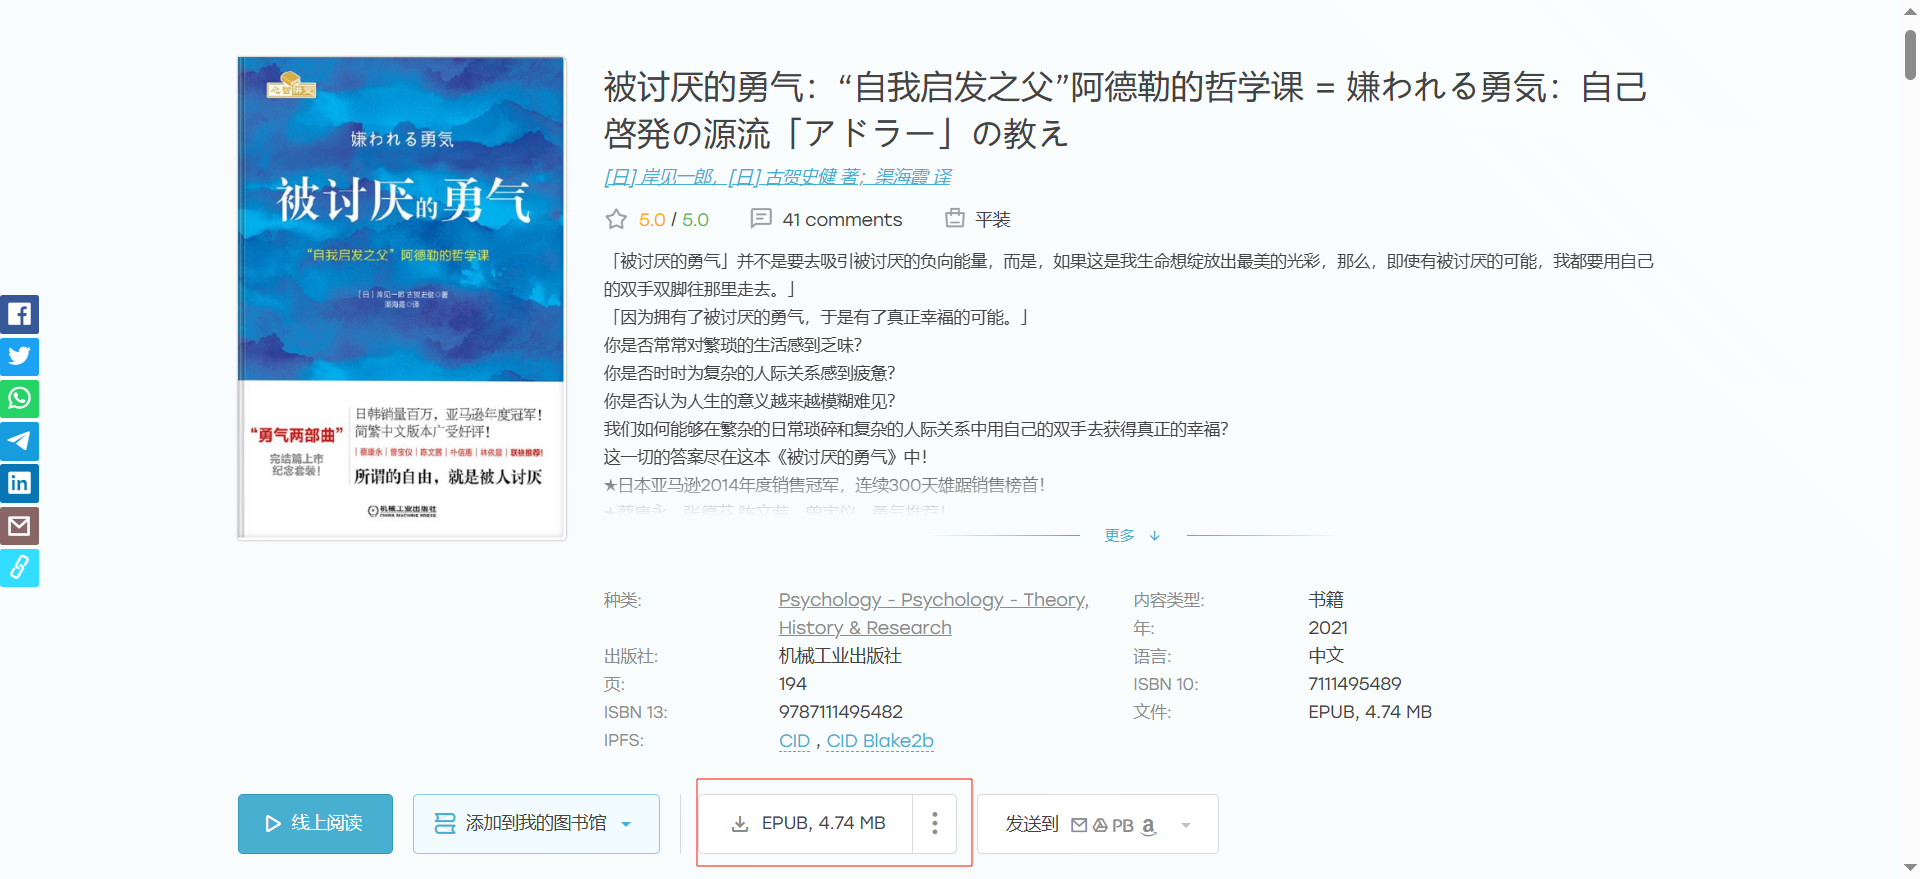The height and width of the screenshot is (879, 1920).
Task: Click the page's vertical scrollbar
Action: [1910, 55]
